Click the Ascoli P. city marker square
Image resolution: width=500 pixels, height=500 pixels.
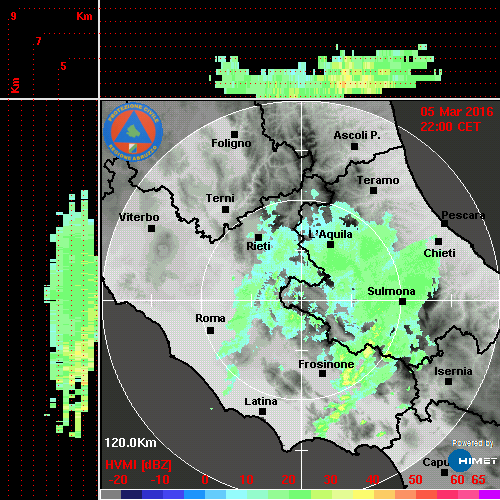(x=354, y=146)
